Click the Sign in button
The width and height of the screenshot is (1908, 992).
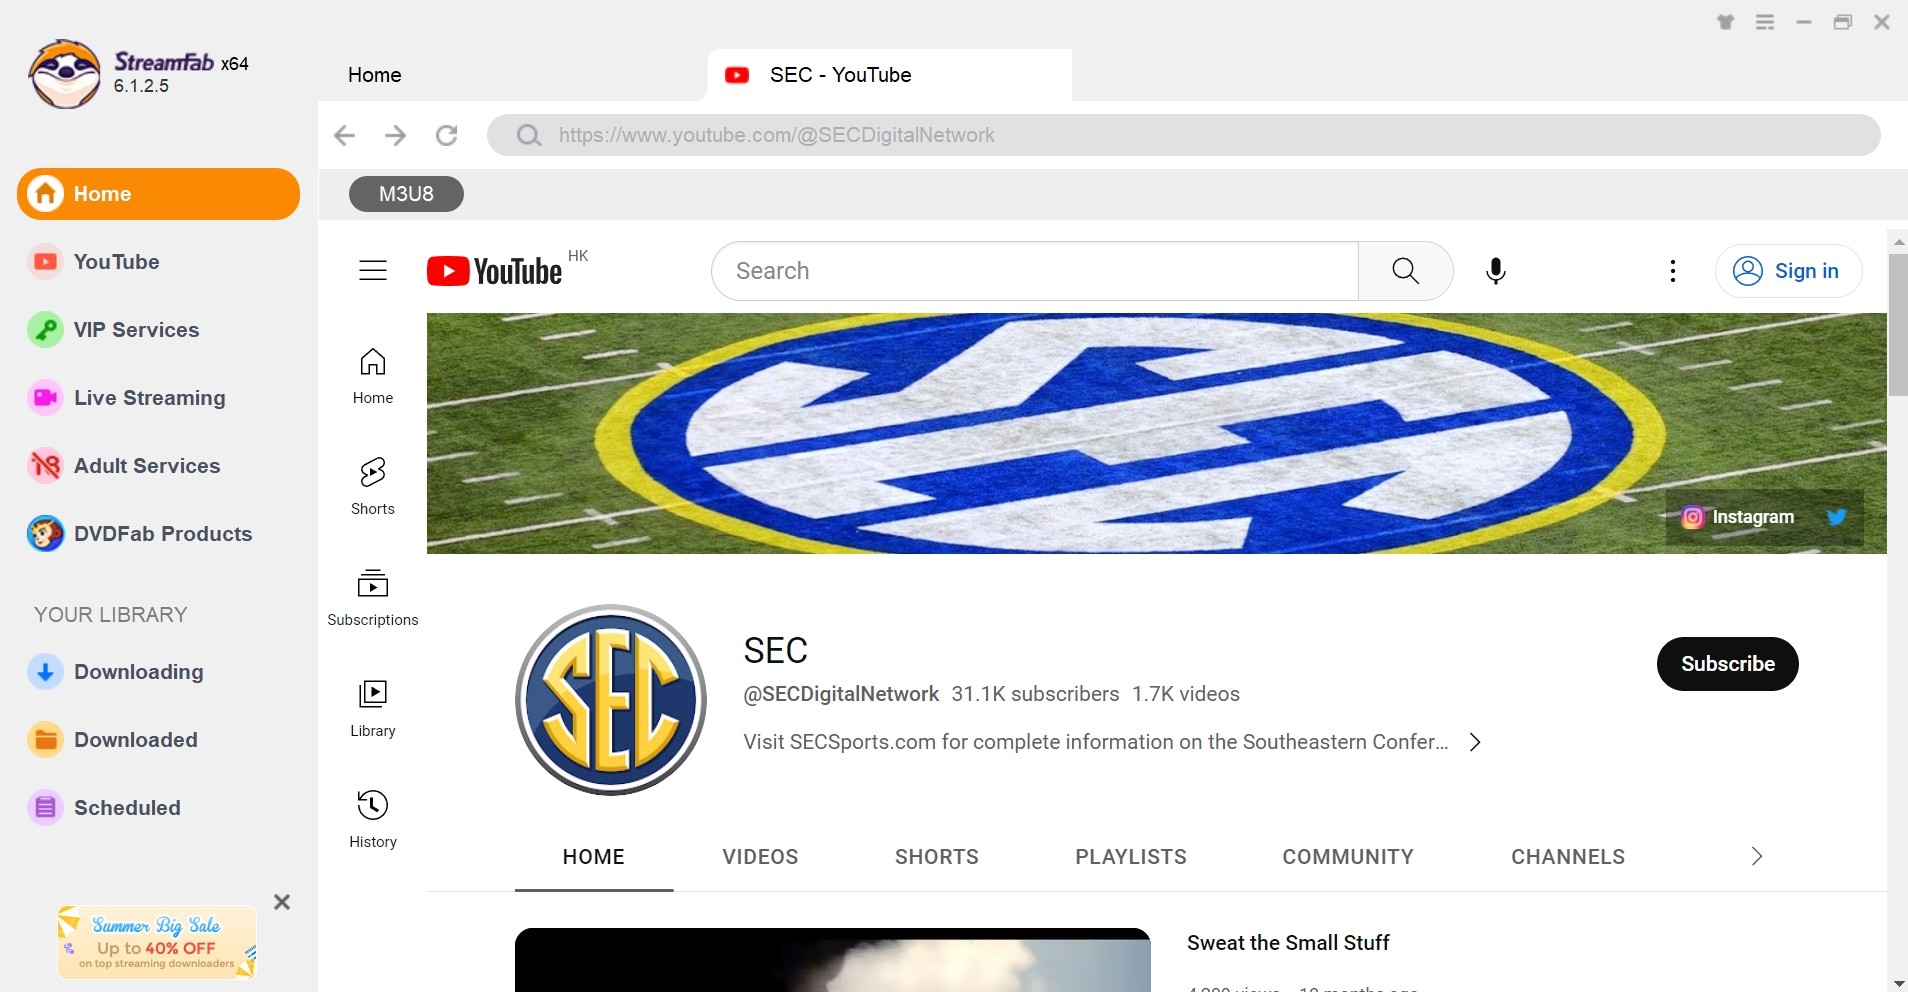point(1788,271)
